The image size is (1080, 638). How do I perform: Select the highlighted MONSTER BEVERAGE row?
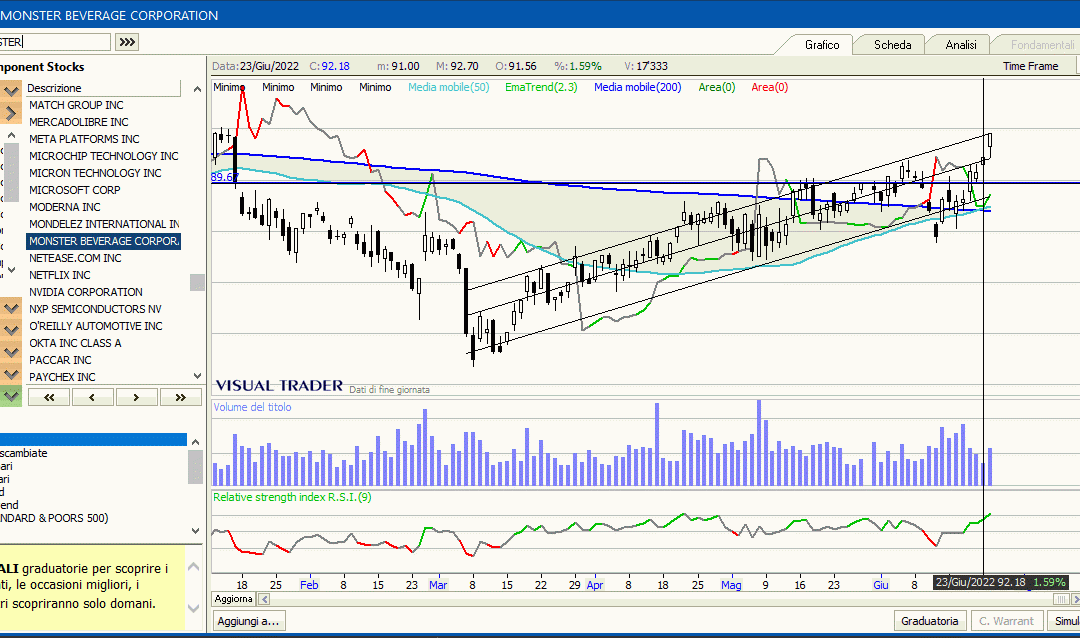click(x=103, y=241)
